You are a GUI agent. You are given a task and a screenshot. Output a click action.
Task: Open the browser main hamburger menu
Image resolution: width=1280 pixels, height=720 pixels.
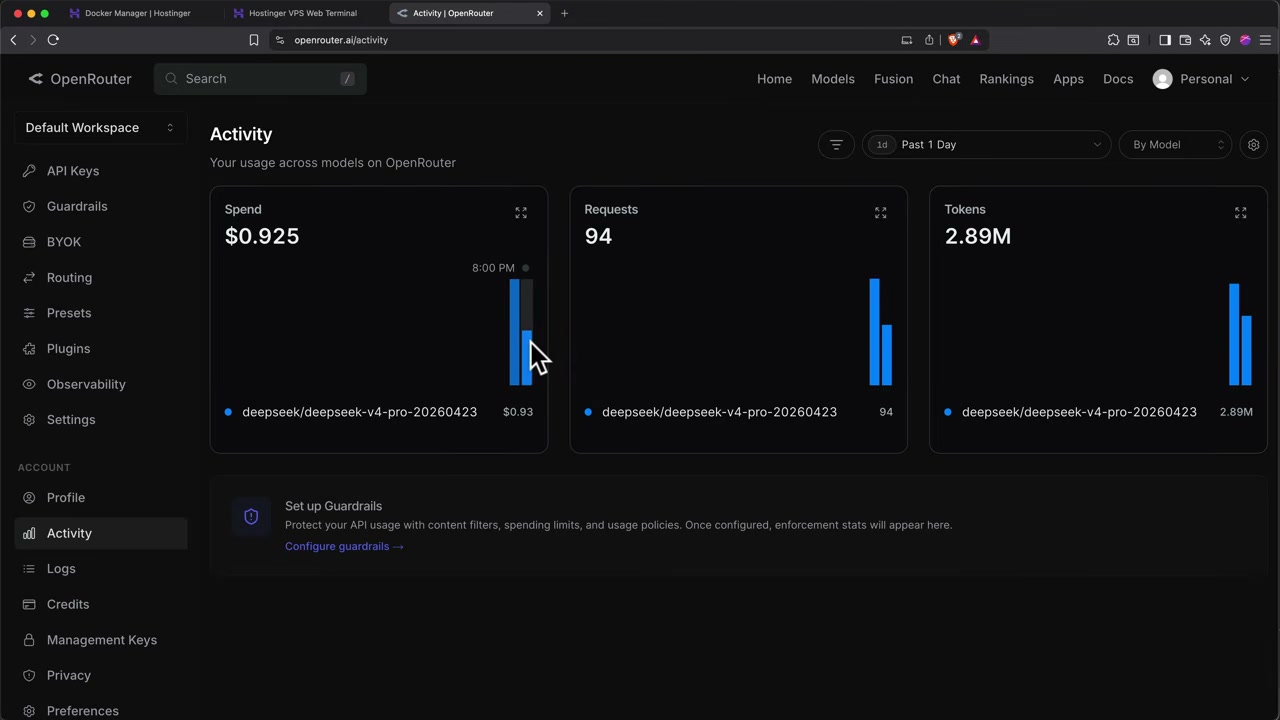(x=1265, y=40)
